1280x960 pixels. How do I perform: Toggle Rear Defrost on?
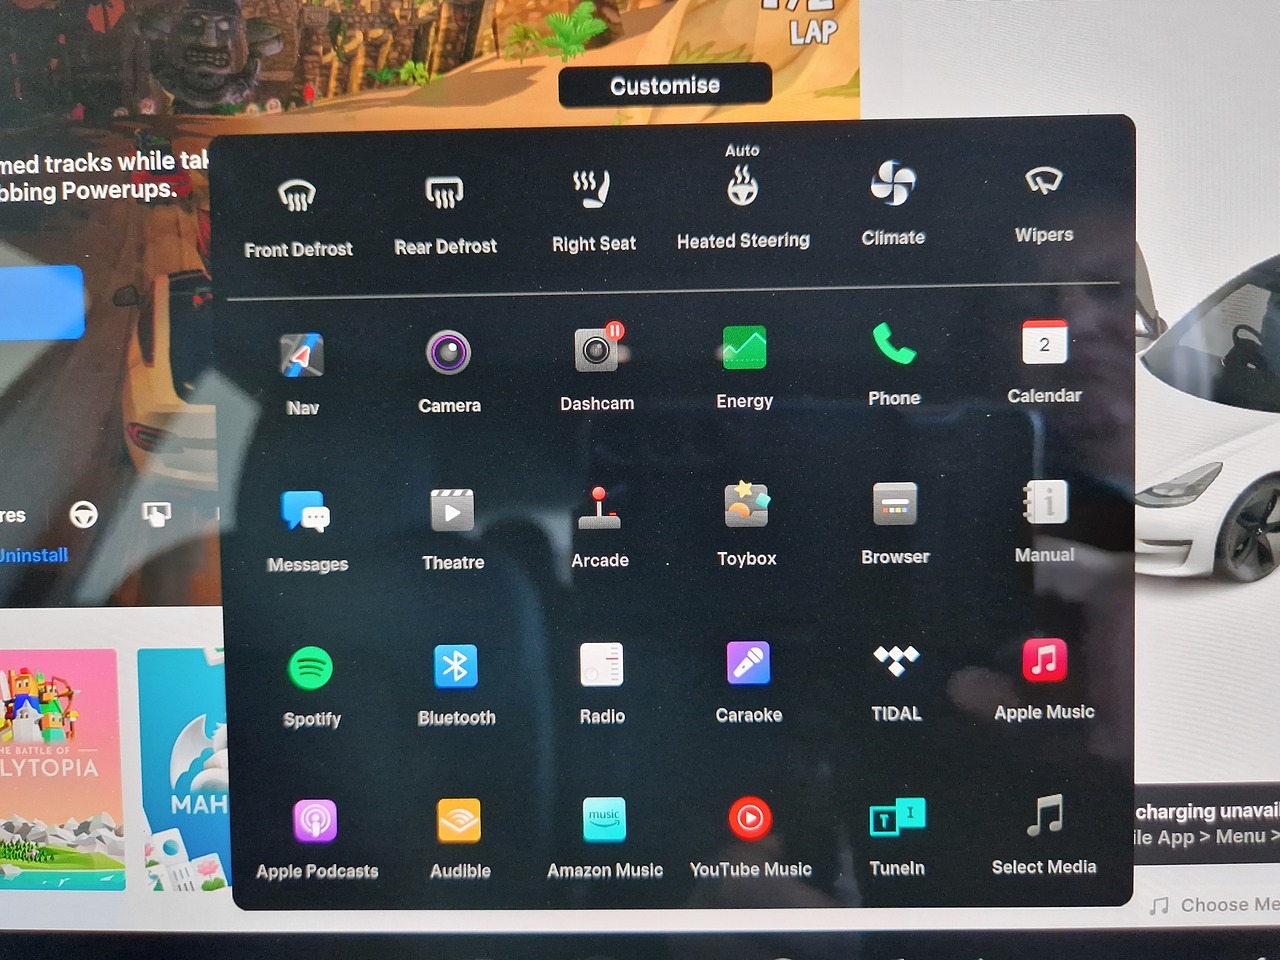coord(445,192)
